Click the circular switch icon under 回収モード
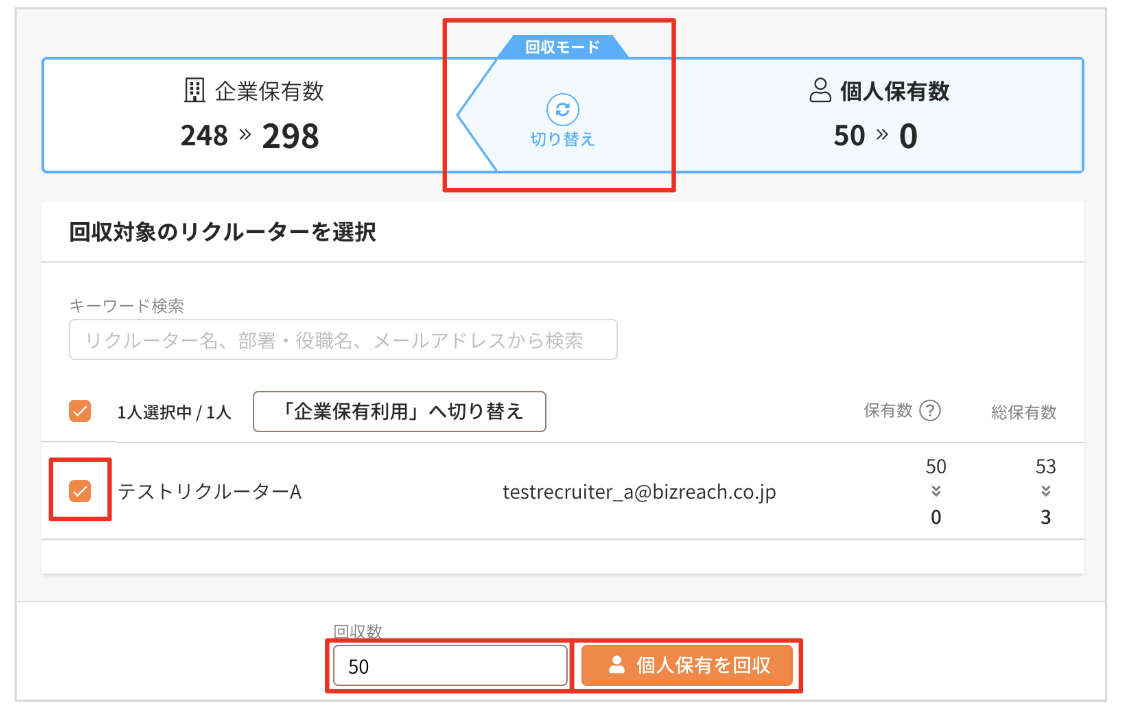The image size is (1122, 716). 562,110
